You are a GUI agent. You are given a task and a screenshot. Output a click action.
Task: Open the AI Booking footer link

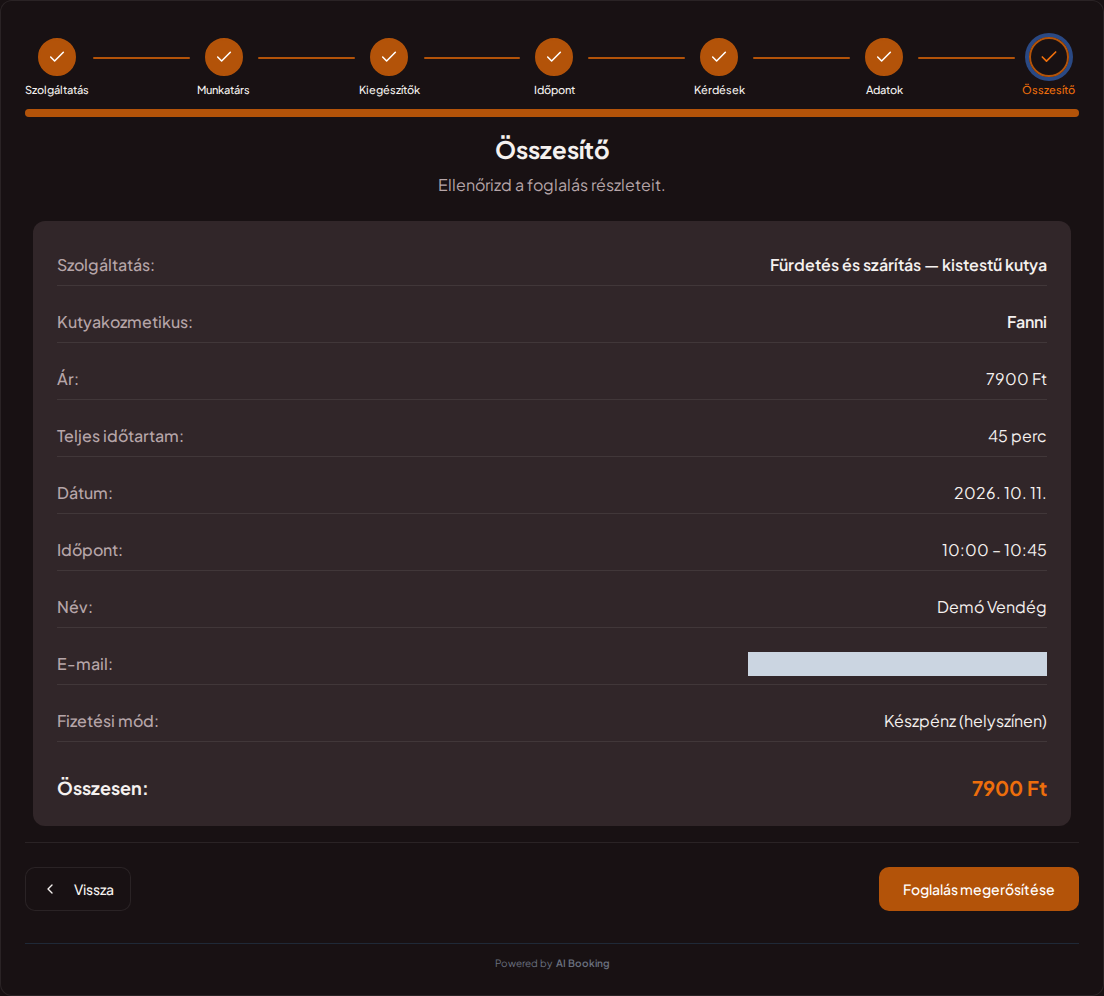(x=582, y=964)
